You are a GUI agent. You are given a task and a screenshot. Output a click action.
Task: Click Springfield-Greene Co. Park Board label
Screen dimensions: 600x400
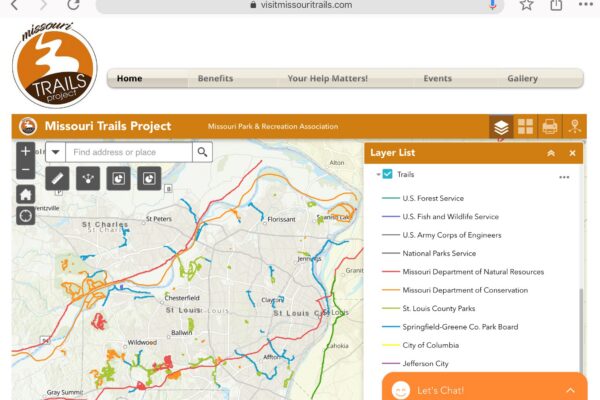pos(460,327)
